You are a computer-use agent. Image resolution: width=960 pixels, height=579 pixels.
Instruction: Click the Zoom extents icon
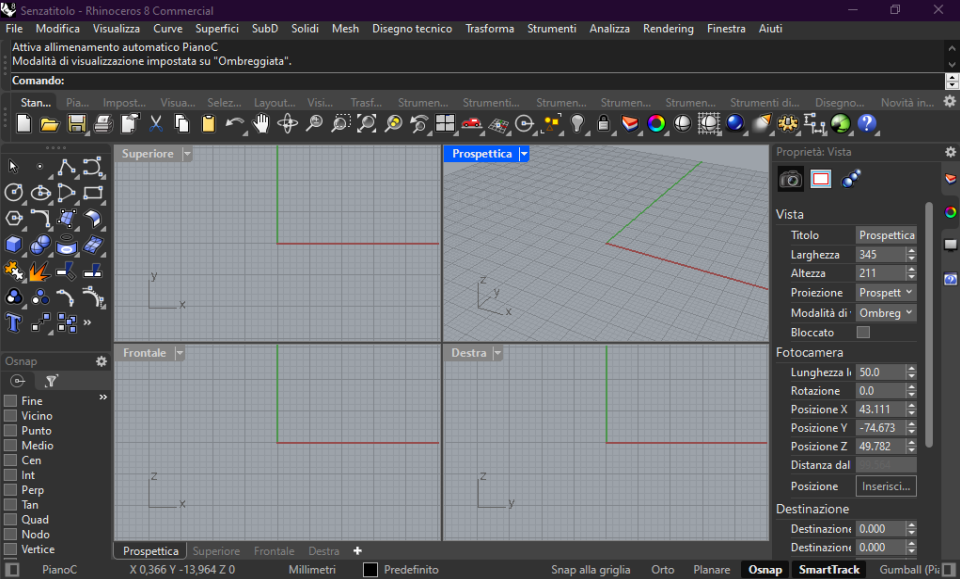click(367, 124)
